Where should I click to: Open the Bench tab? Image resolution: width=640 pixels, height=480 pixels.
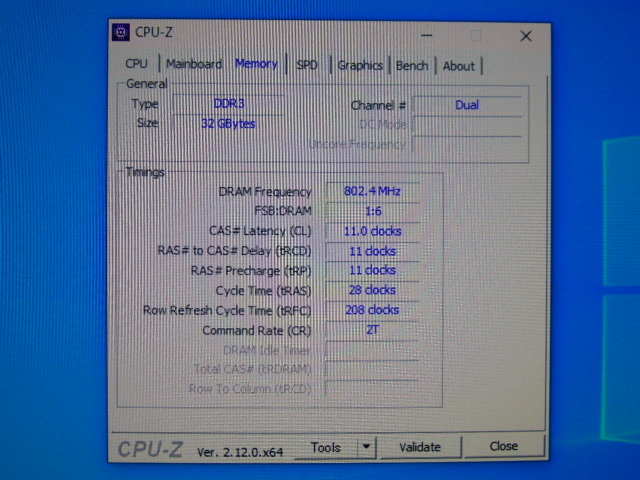click(412, 66)
